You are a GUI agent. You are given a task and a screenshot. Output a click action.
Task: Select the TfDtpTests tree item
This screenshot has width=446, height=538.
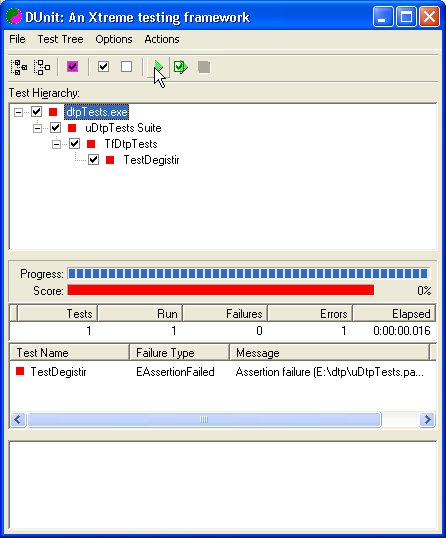pos(131,144)
